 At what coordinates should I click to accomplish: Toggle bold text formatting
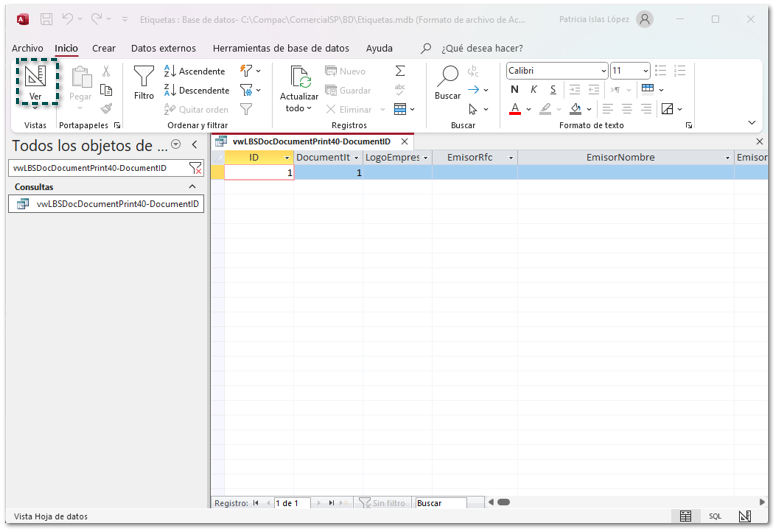[515, 90]
